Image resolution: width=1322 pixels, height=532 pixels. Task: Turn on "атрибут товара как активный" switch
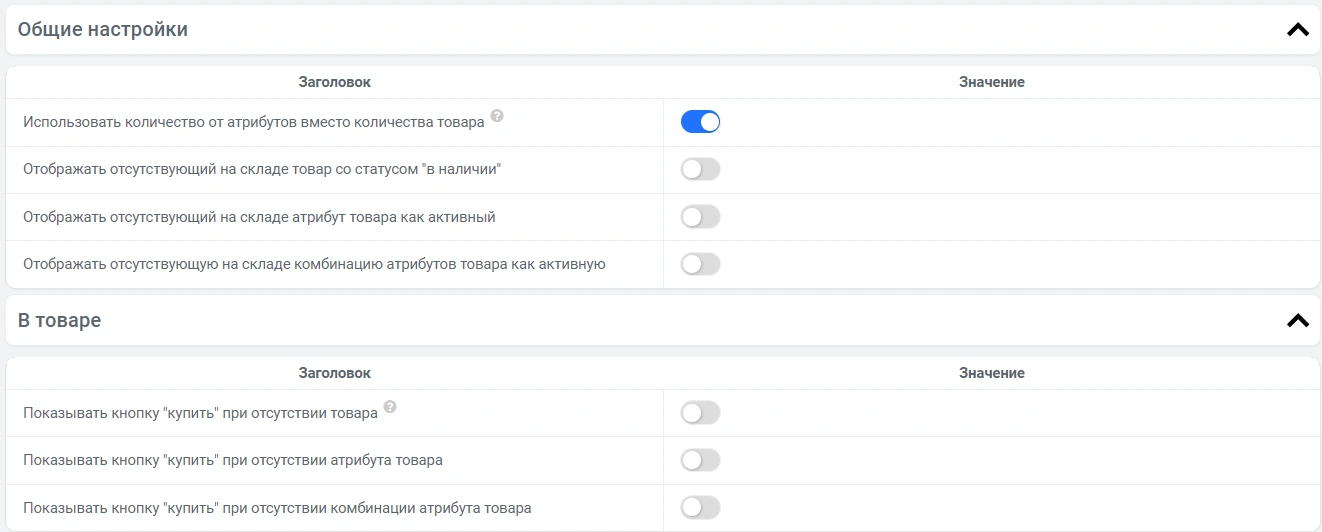[700, 217]
